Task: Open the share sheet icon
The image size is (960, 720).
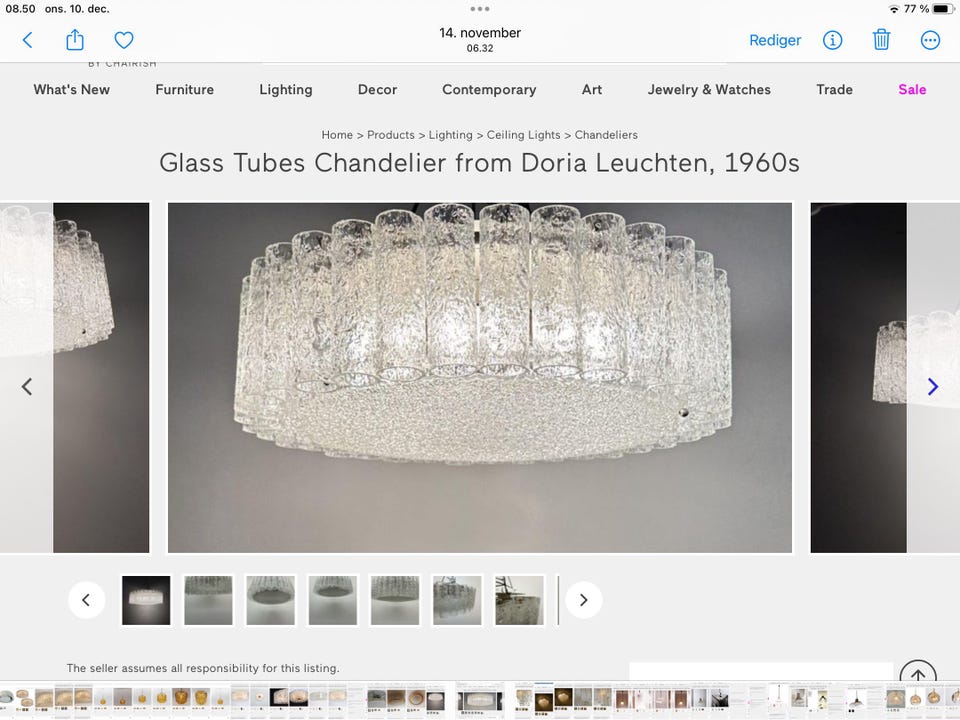Action: click(x=75, y=40)
